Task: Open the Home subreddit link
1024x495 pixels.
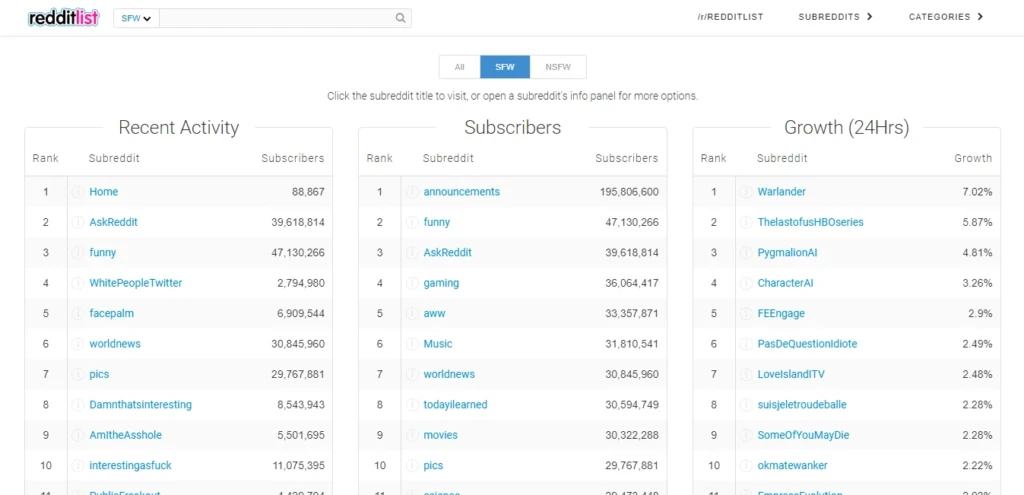Action: [104, 192]
